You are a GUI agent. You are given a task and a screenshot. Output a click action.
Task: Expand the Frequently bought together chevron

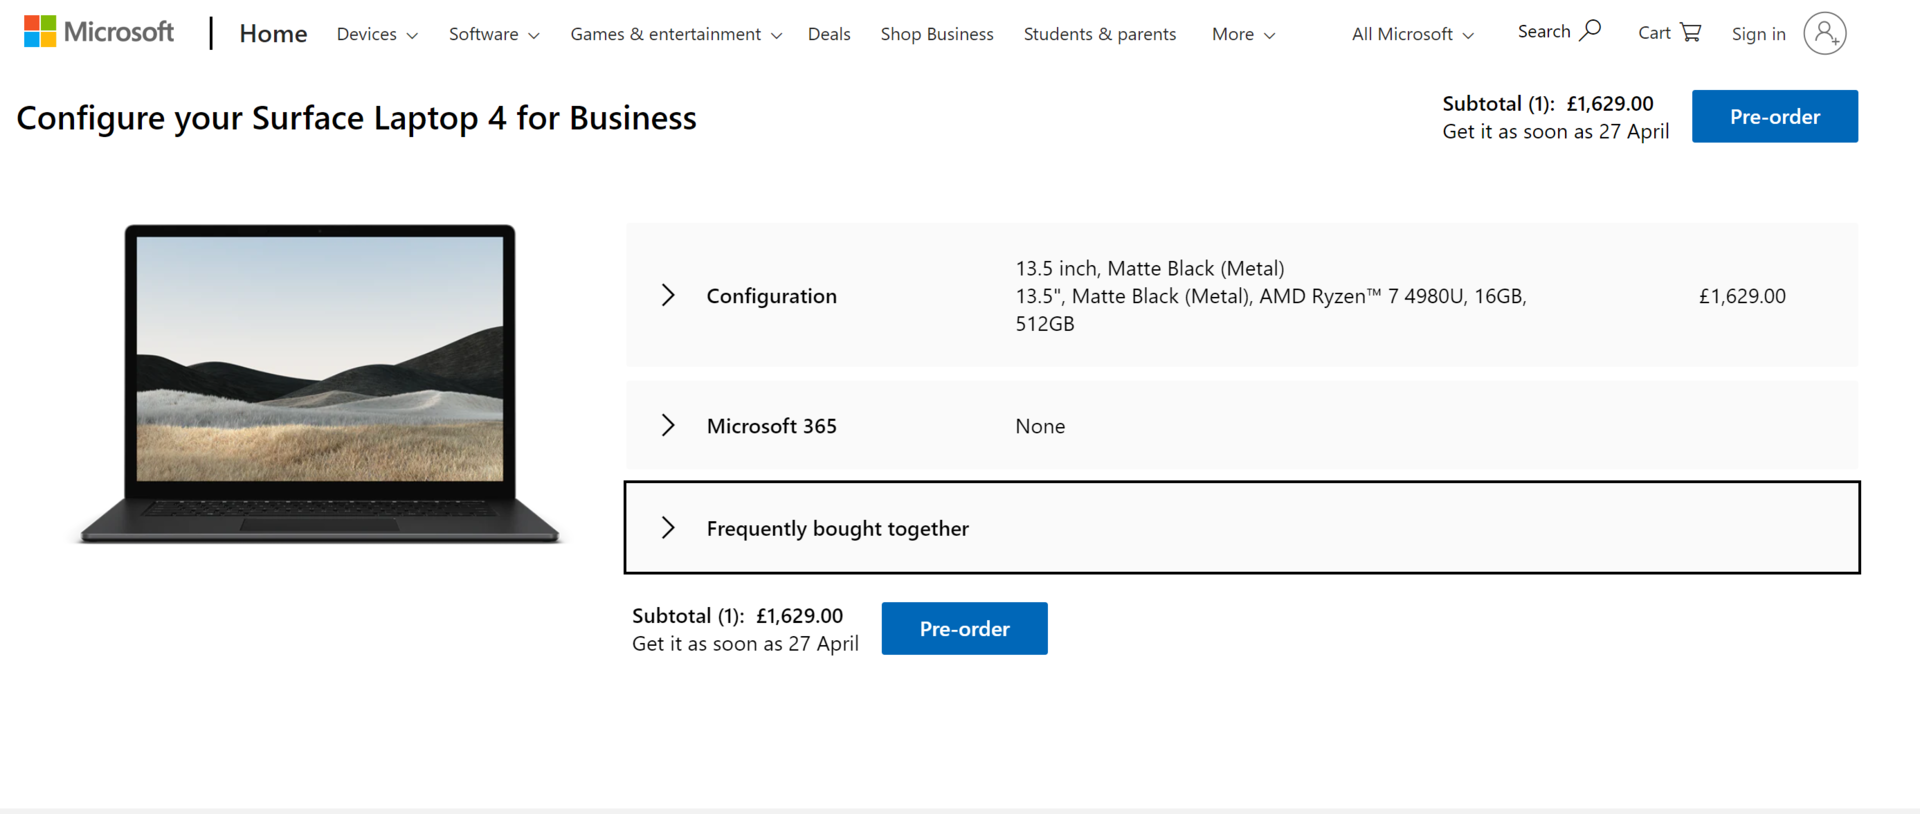click(668, 527)
